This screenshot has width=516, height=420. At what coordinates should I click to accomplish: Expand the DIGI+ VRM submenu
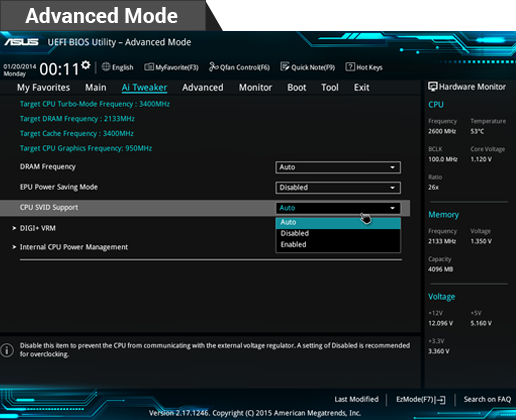tap(37, 228)
